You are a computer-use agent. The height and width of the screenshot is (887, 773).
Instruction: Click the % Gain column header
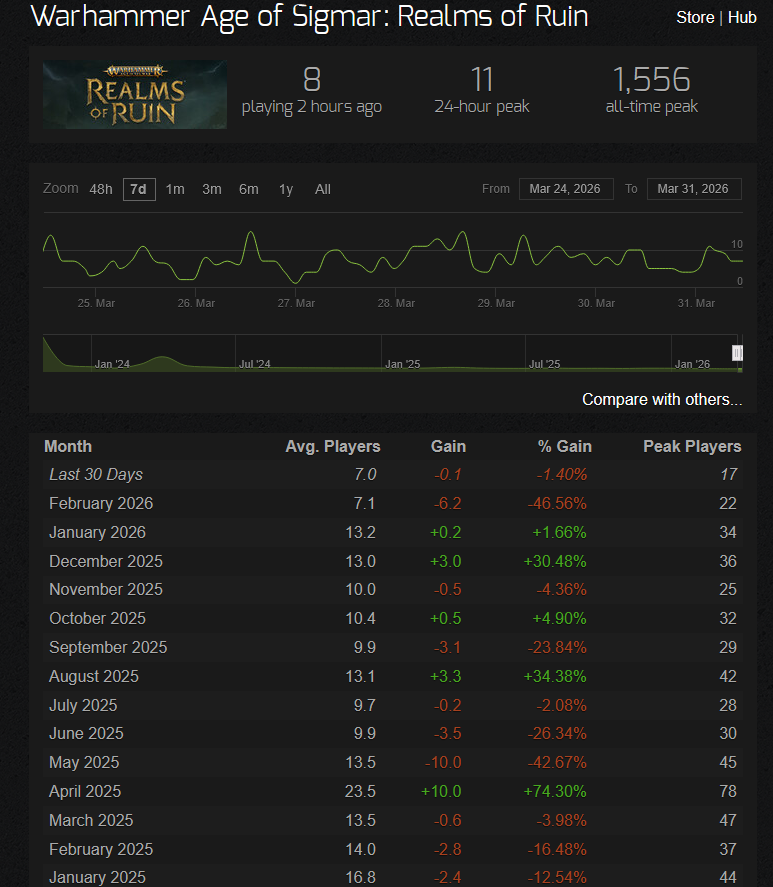tap(565, 446)
